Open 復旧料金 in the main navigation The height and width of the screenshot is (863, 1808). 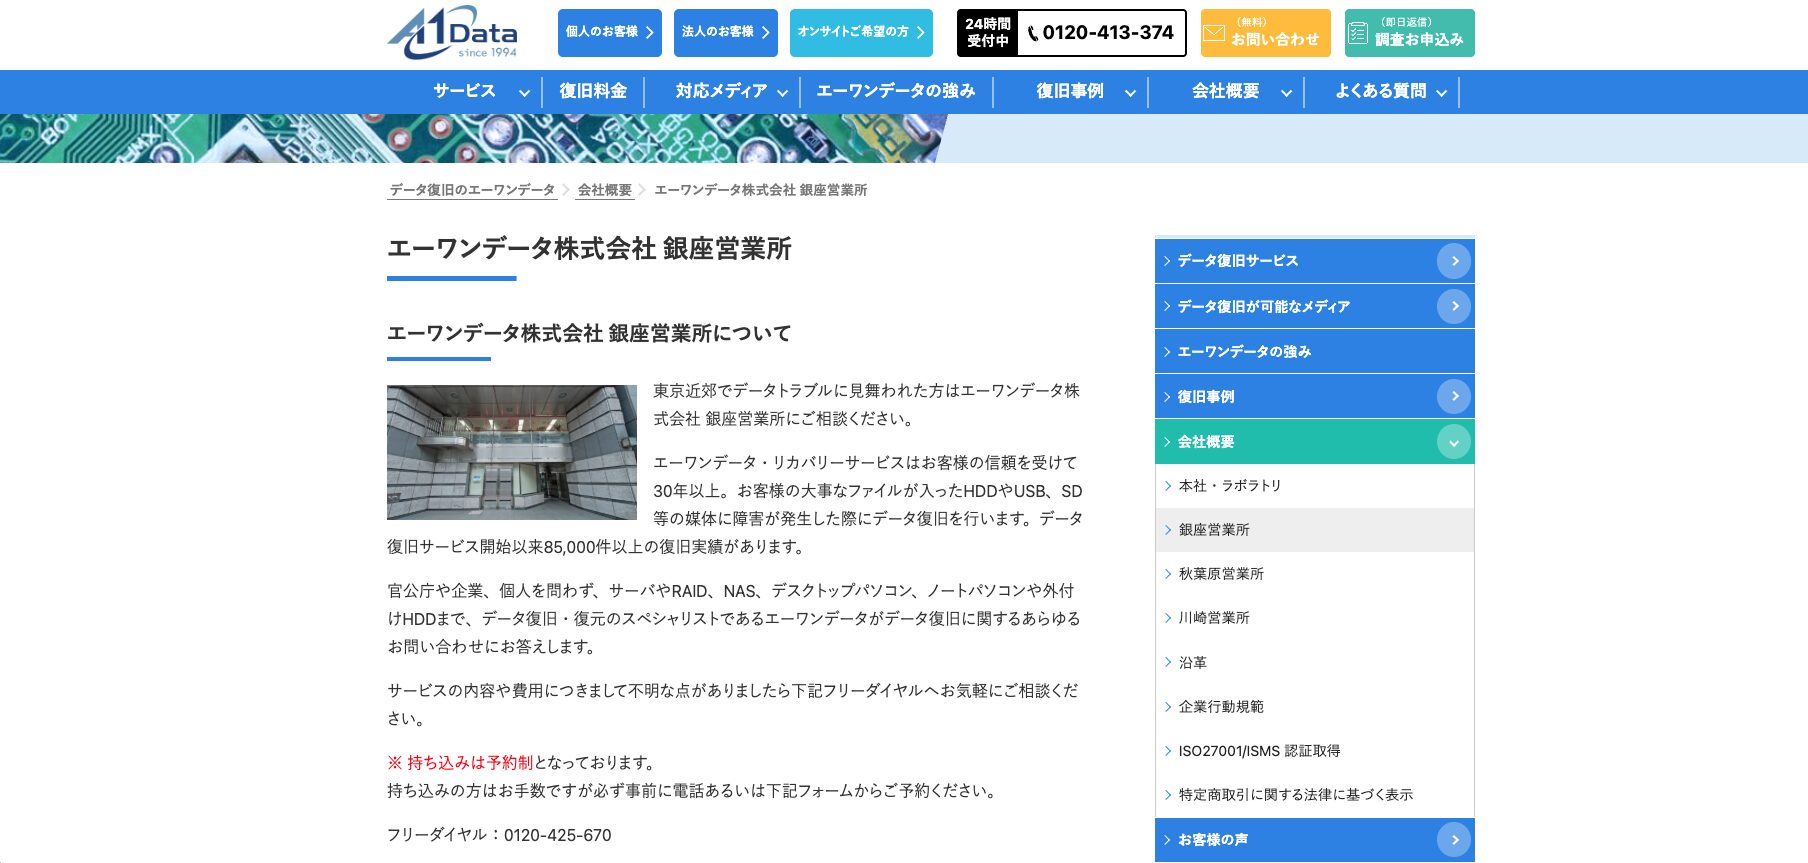point(593,91)
